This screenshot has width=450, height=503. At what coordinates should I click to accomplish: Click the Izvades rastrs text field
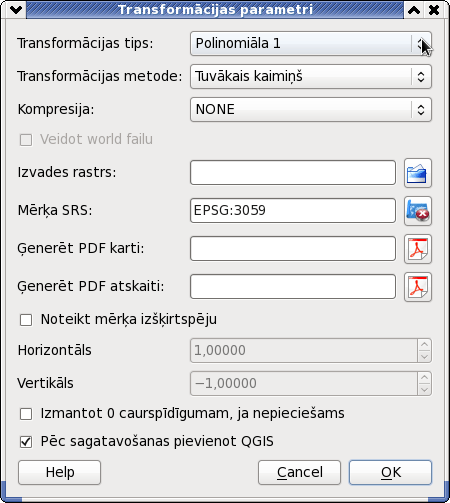click(x=293, y=173)
